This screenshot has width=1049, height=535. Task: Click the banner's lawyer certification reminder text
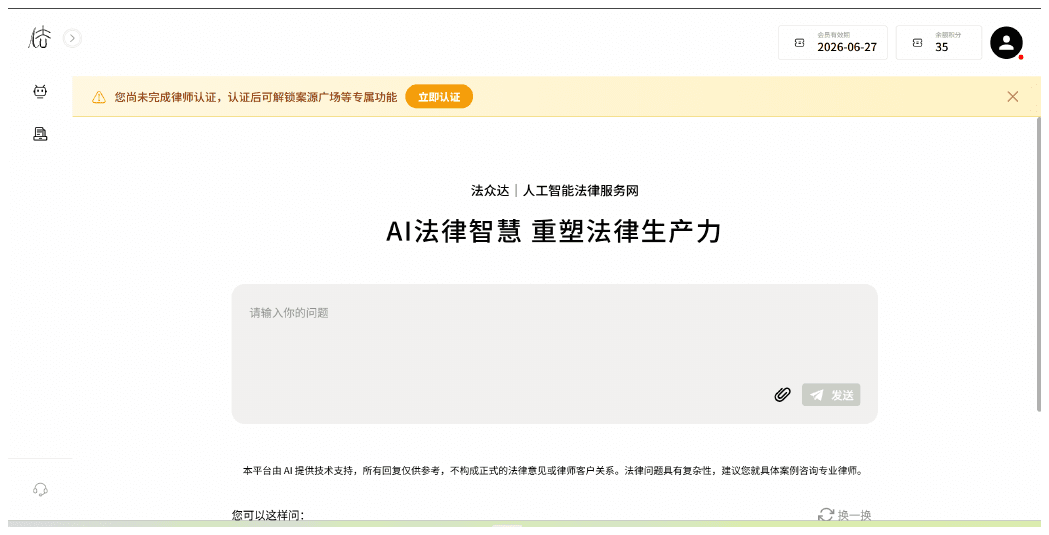coord(256,98)
